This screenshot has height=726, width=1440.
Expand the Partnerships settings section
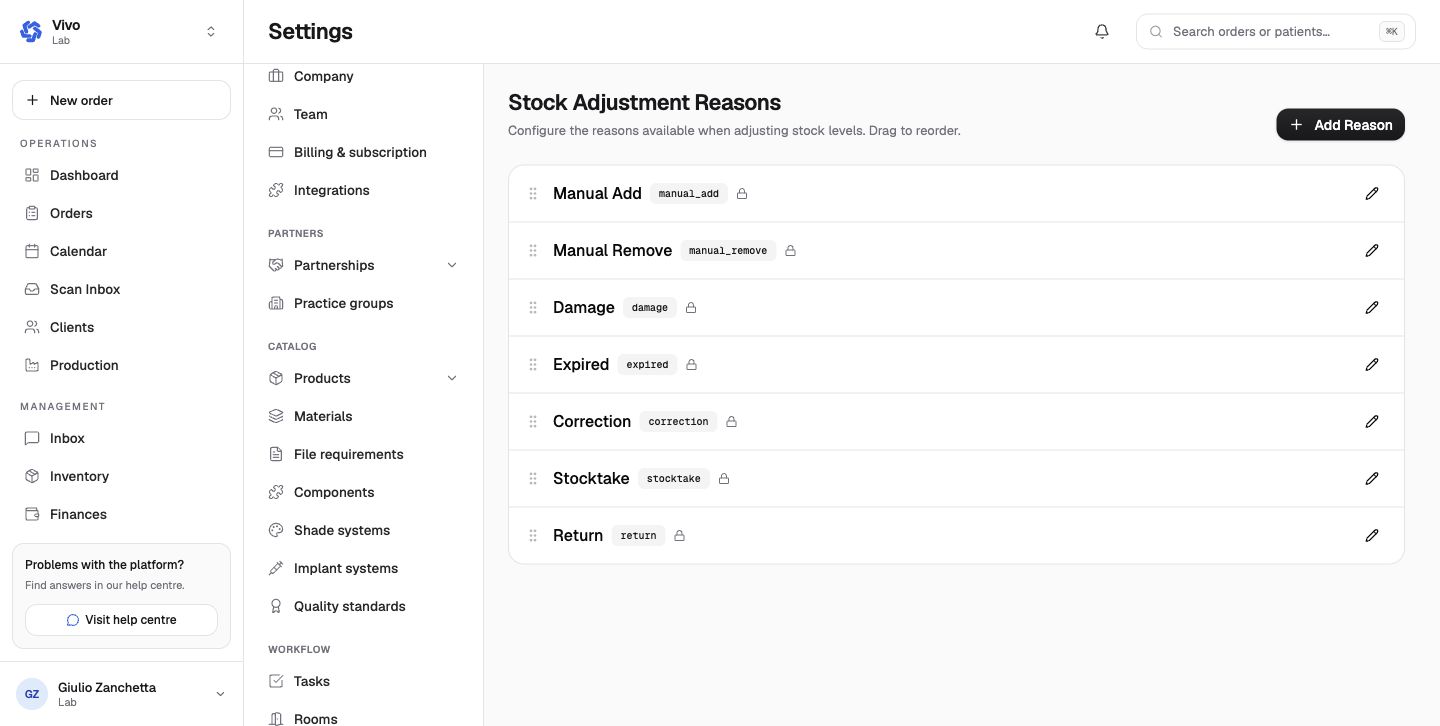(451, 265)
